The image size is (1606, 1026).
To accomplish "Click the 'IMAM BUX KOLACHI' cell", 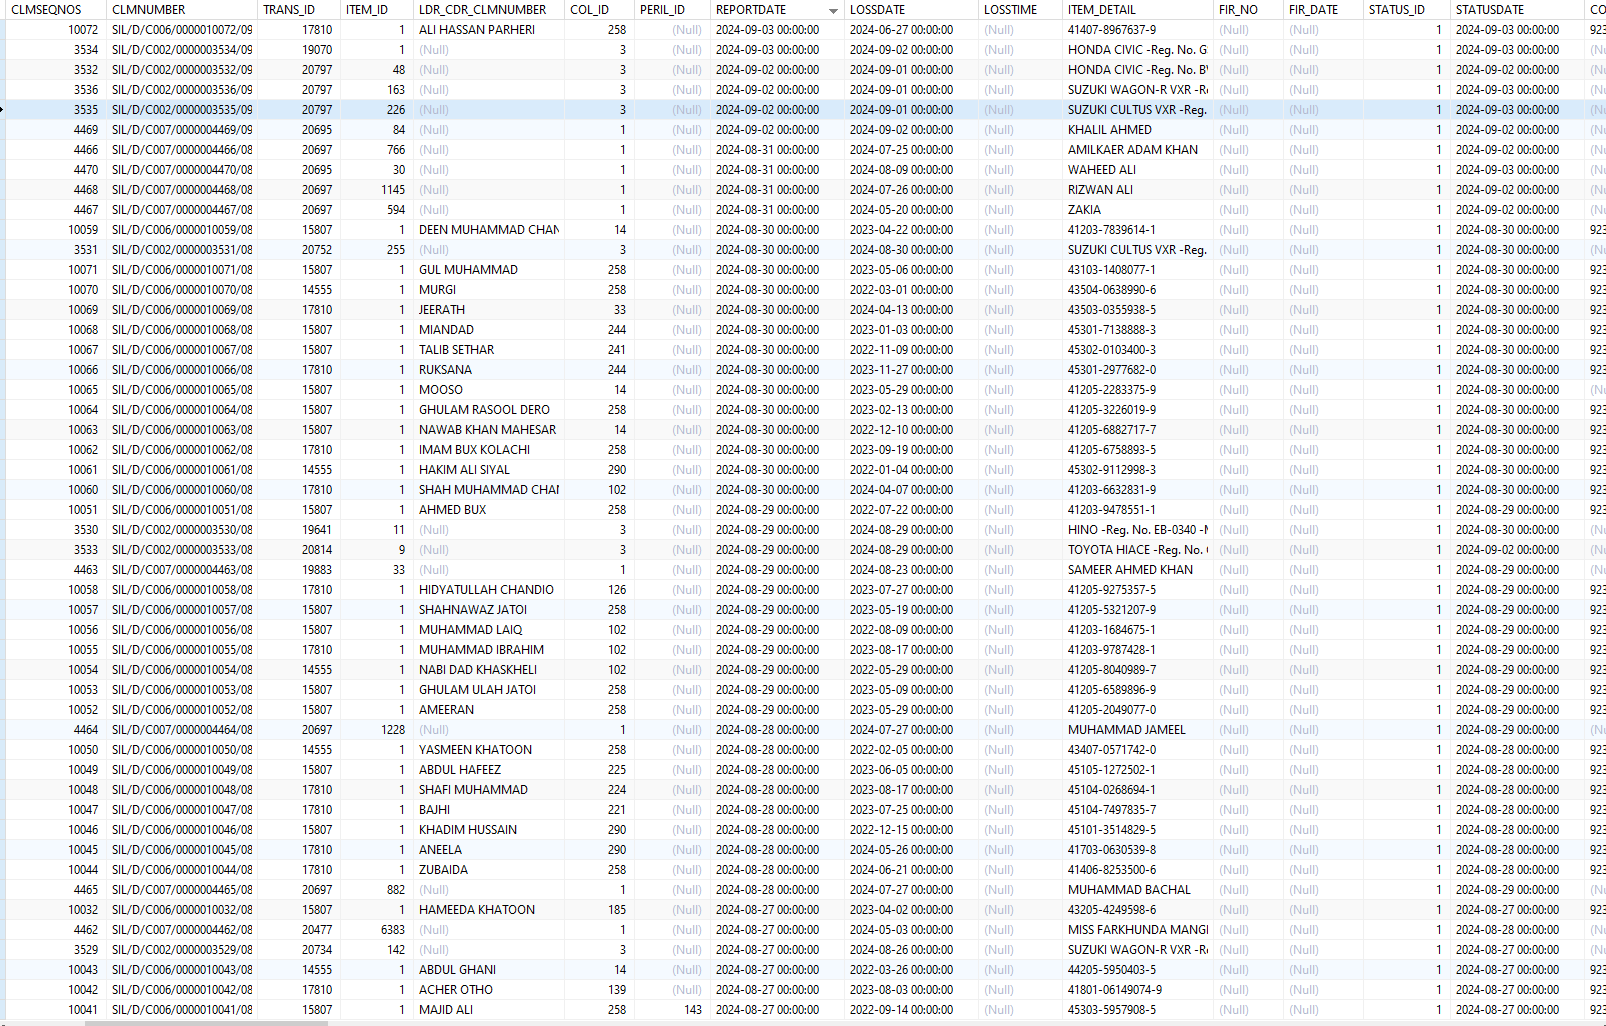I will click(x=489, y=450).
